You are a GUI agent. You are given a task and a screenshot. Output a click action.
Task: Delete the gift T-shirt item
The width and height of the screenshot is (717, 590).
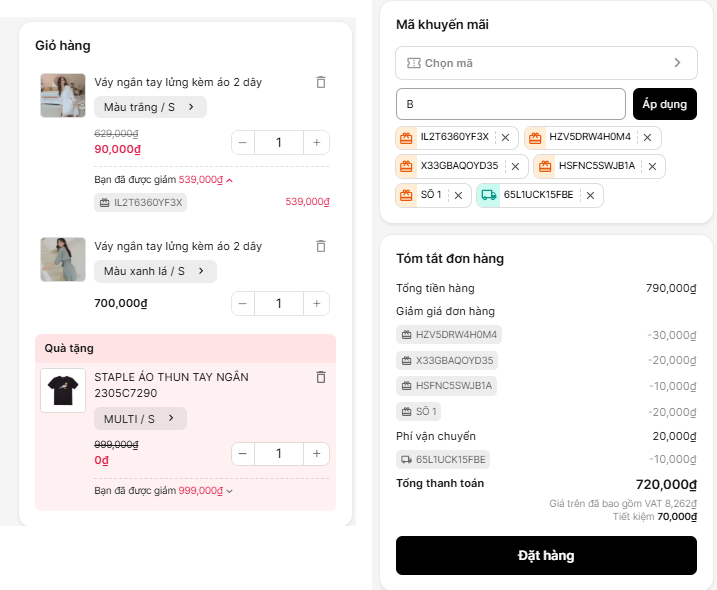(x=321, y=377)
